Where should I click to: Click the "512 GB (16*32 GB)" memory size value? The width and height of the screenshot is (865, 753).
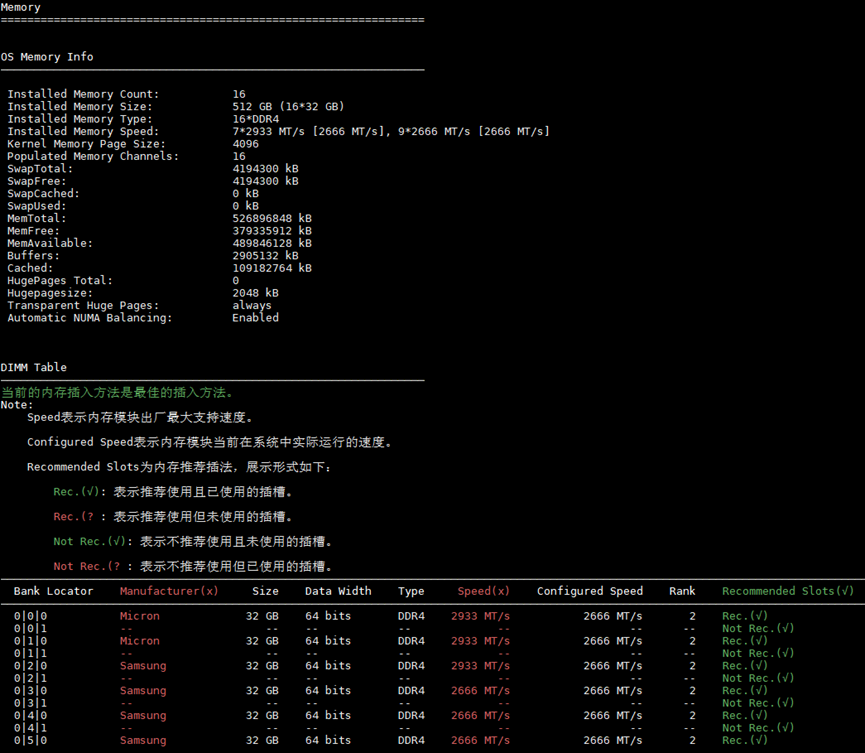click(x=288, y=107)
